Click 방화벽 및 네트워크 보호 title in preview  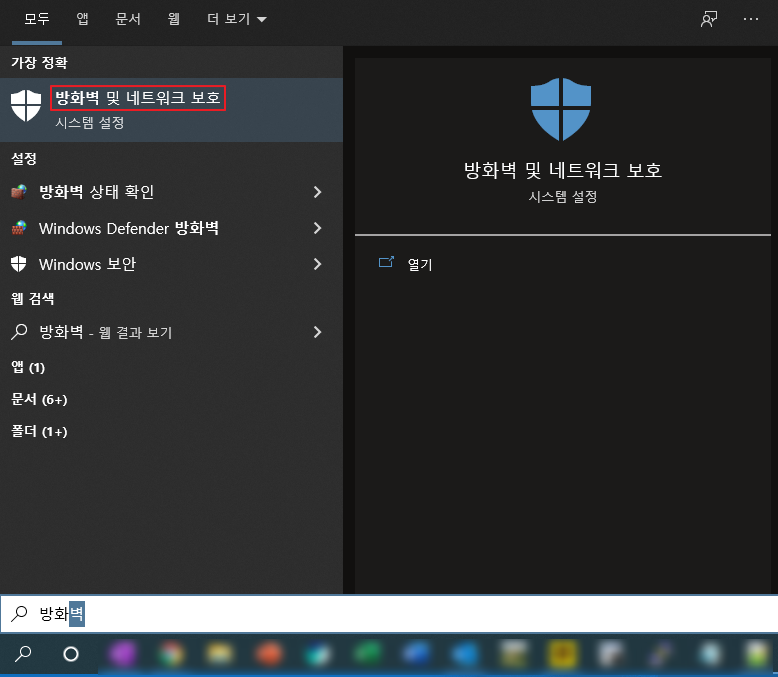click(x=563, y=171)
